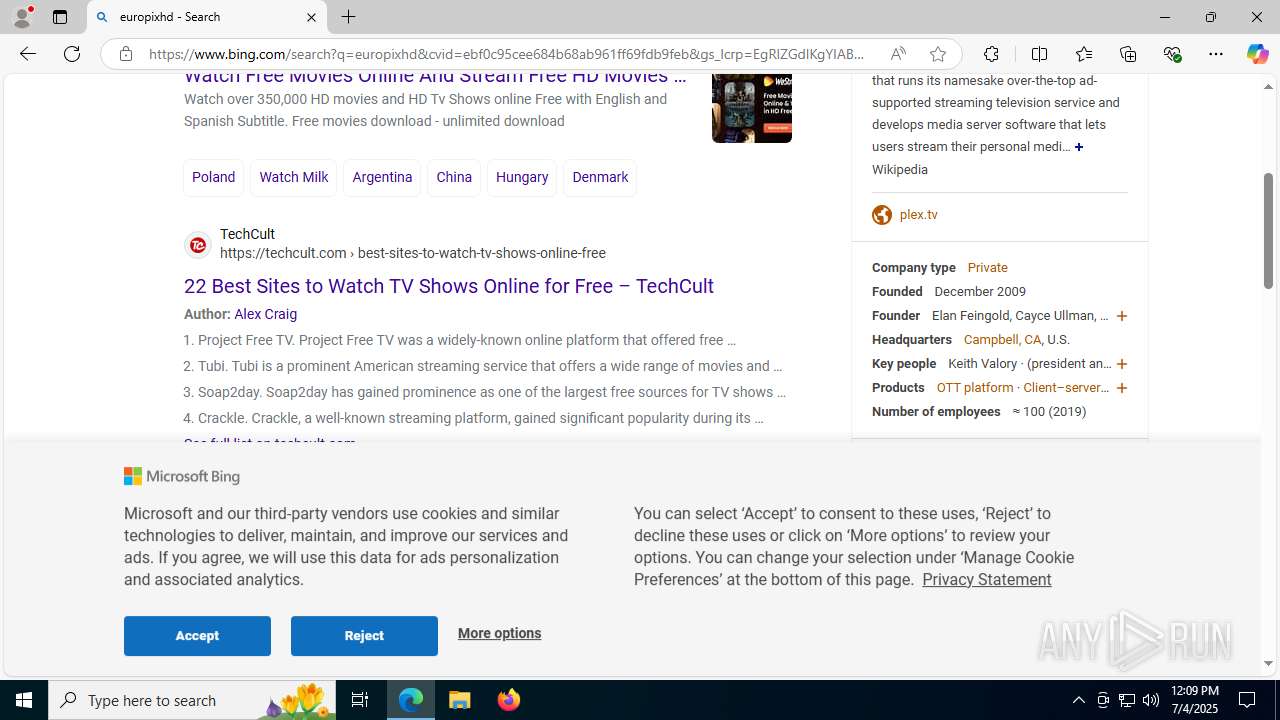
Task: Open Browser essentials icon
Action: pyautogui.click(x=1172, y=54)
